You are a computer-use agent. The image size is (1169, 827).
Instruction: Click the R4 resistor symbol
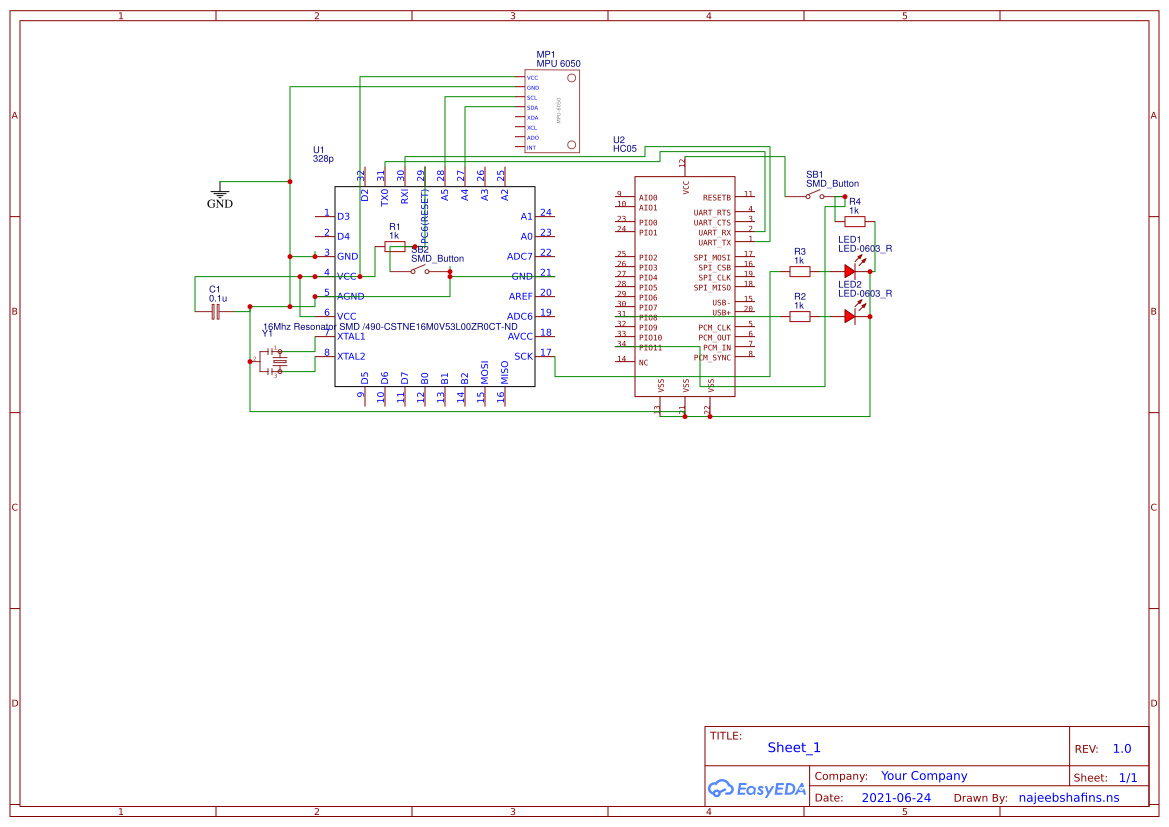point(855,221)
